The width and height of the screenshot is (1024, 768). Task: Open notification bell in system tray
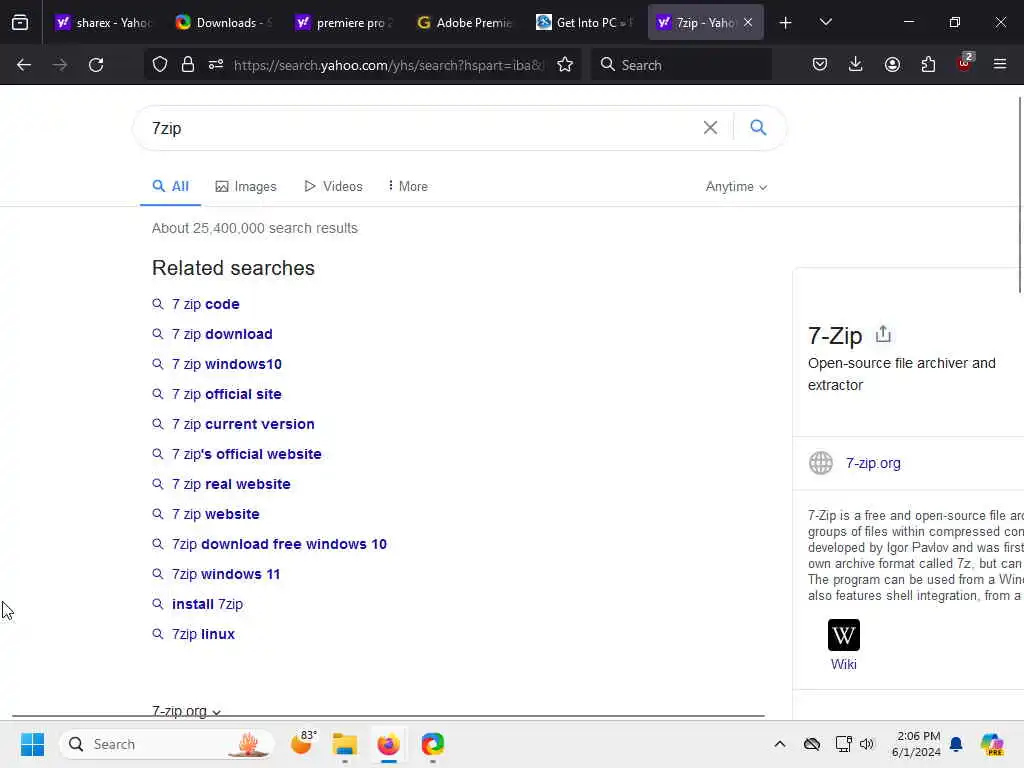coord(956,744)
